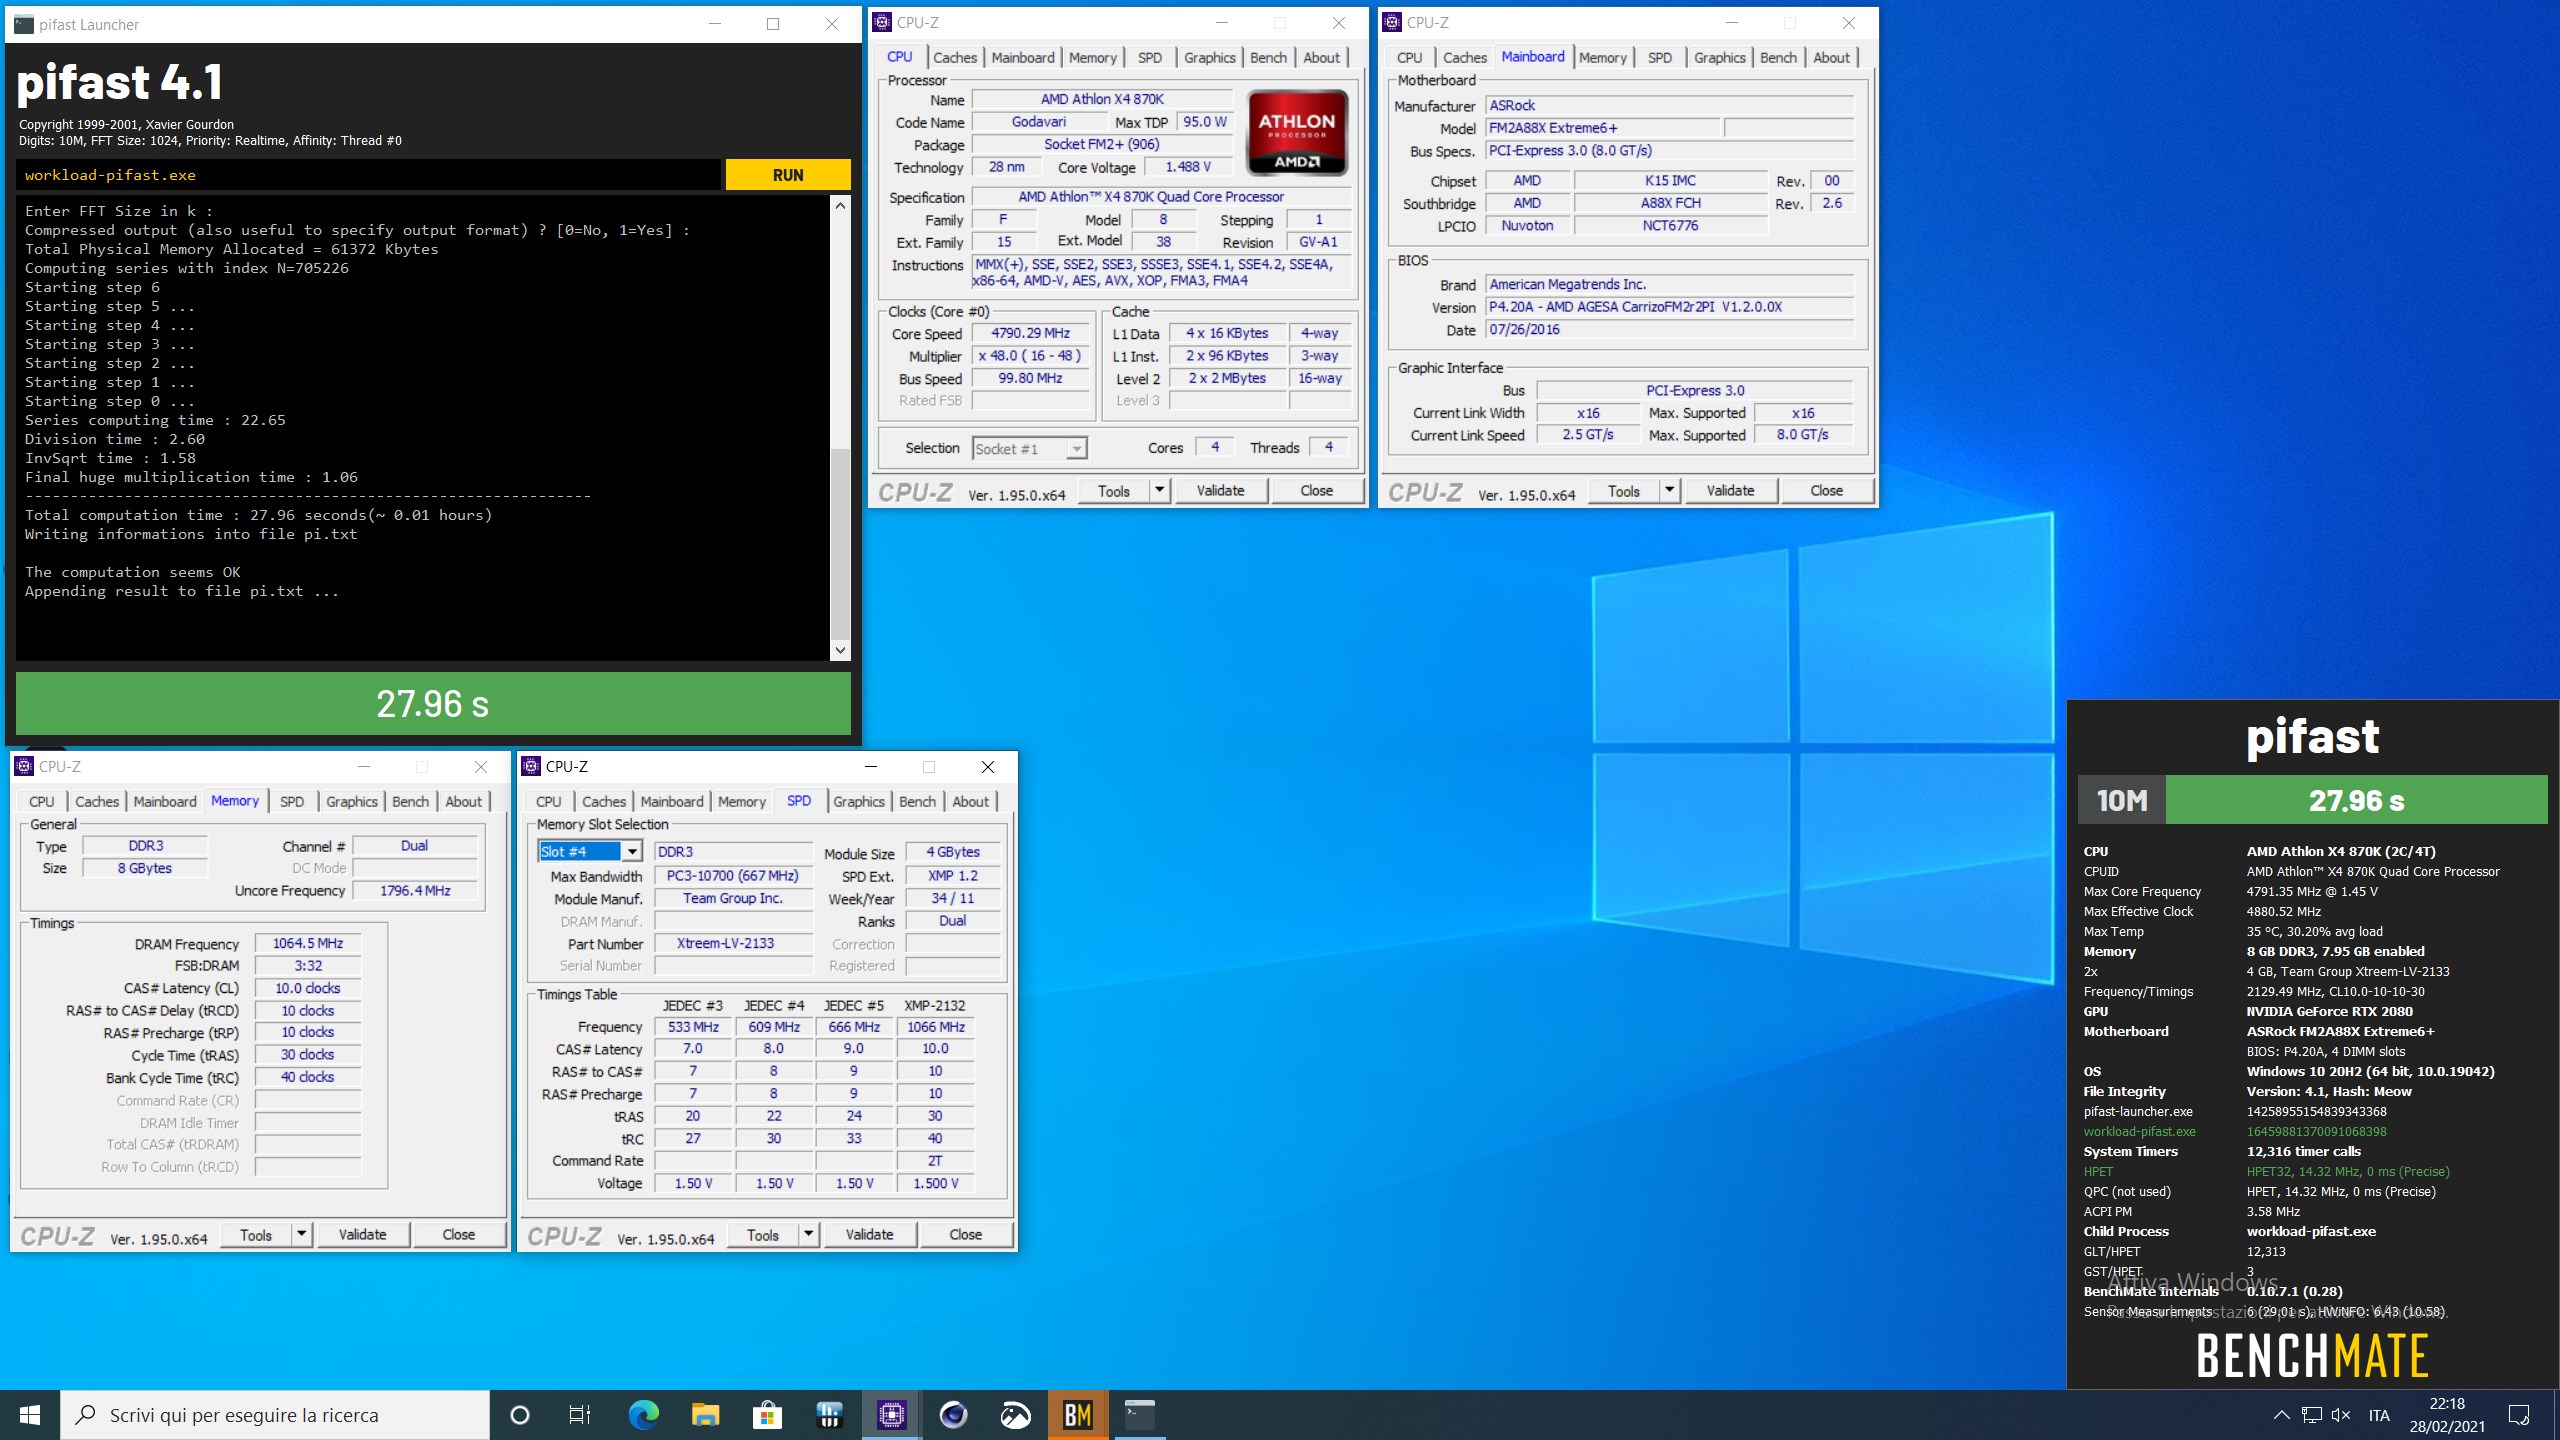Click the Windows search box in taskbar
Viewport: 2560px width, 1440px height.
[275, 1415]
